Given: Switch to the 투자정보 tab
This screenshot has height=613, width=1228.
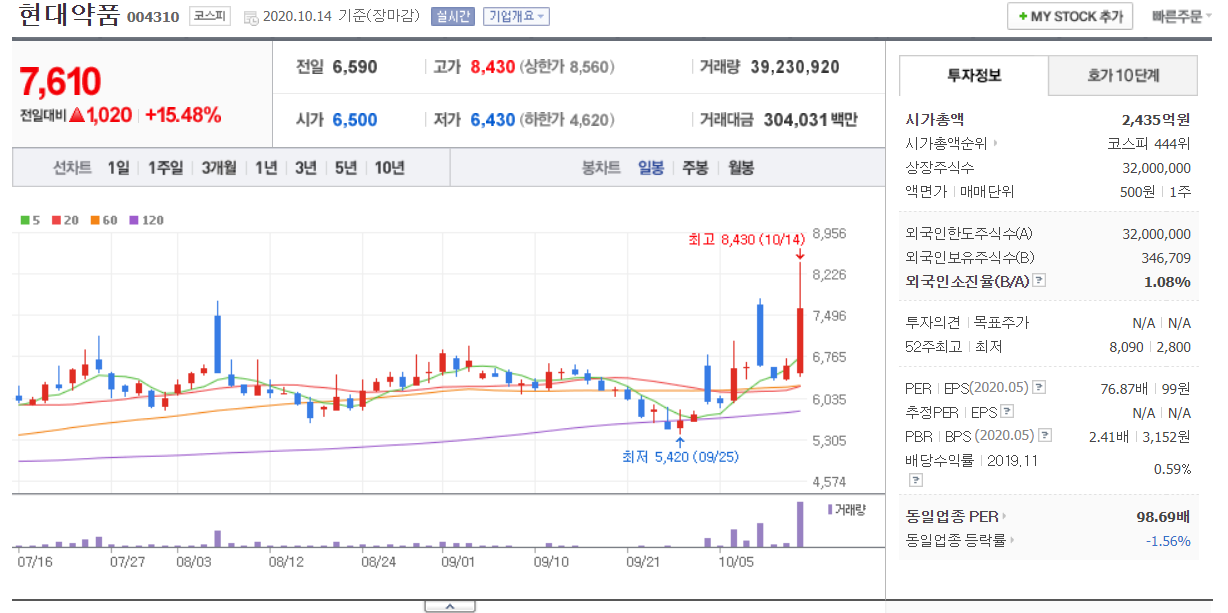Looking at the screenshot, I should click(974, 76).
